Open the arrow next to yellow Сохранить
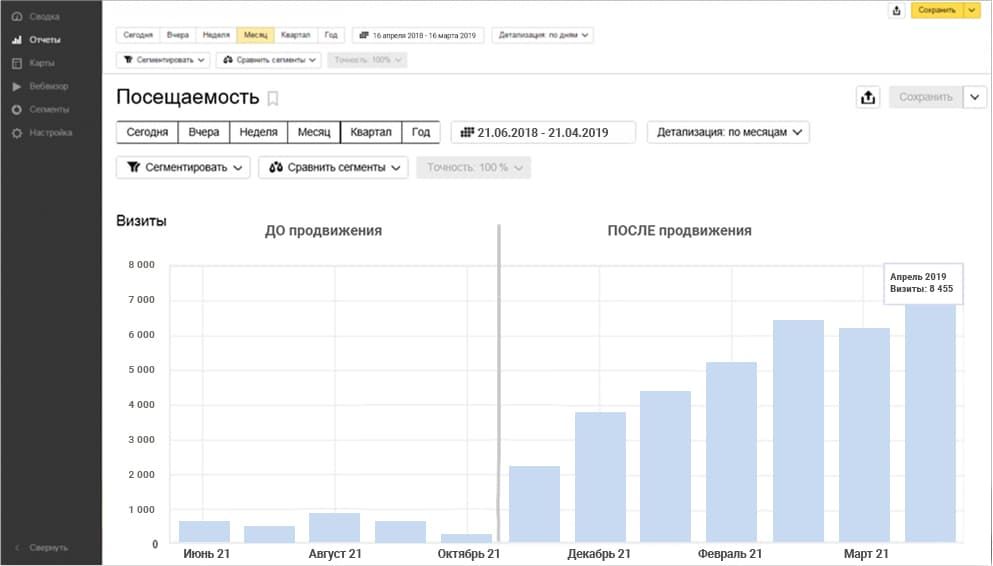 point(971,10)
